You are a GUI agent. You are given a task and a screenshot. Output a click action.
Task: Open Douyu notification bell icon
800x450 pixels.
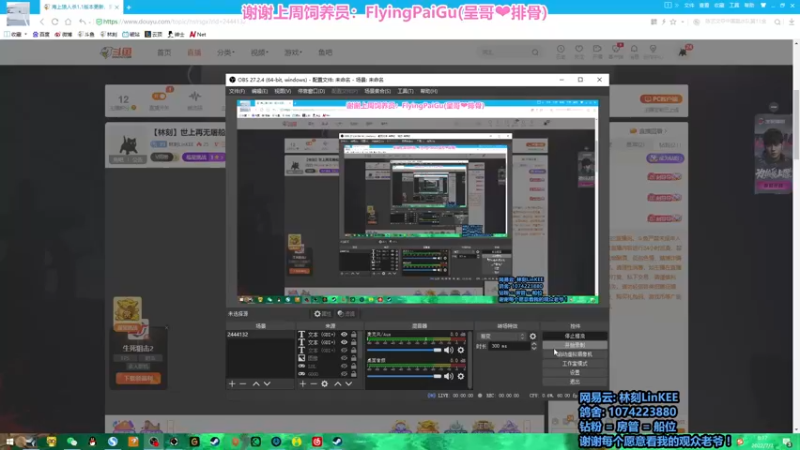click(x=634, y=51)
